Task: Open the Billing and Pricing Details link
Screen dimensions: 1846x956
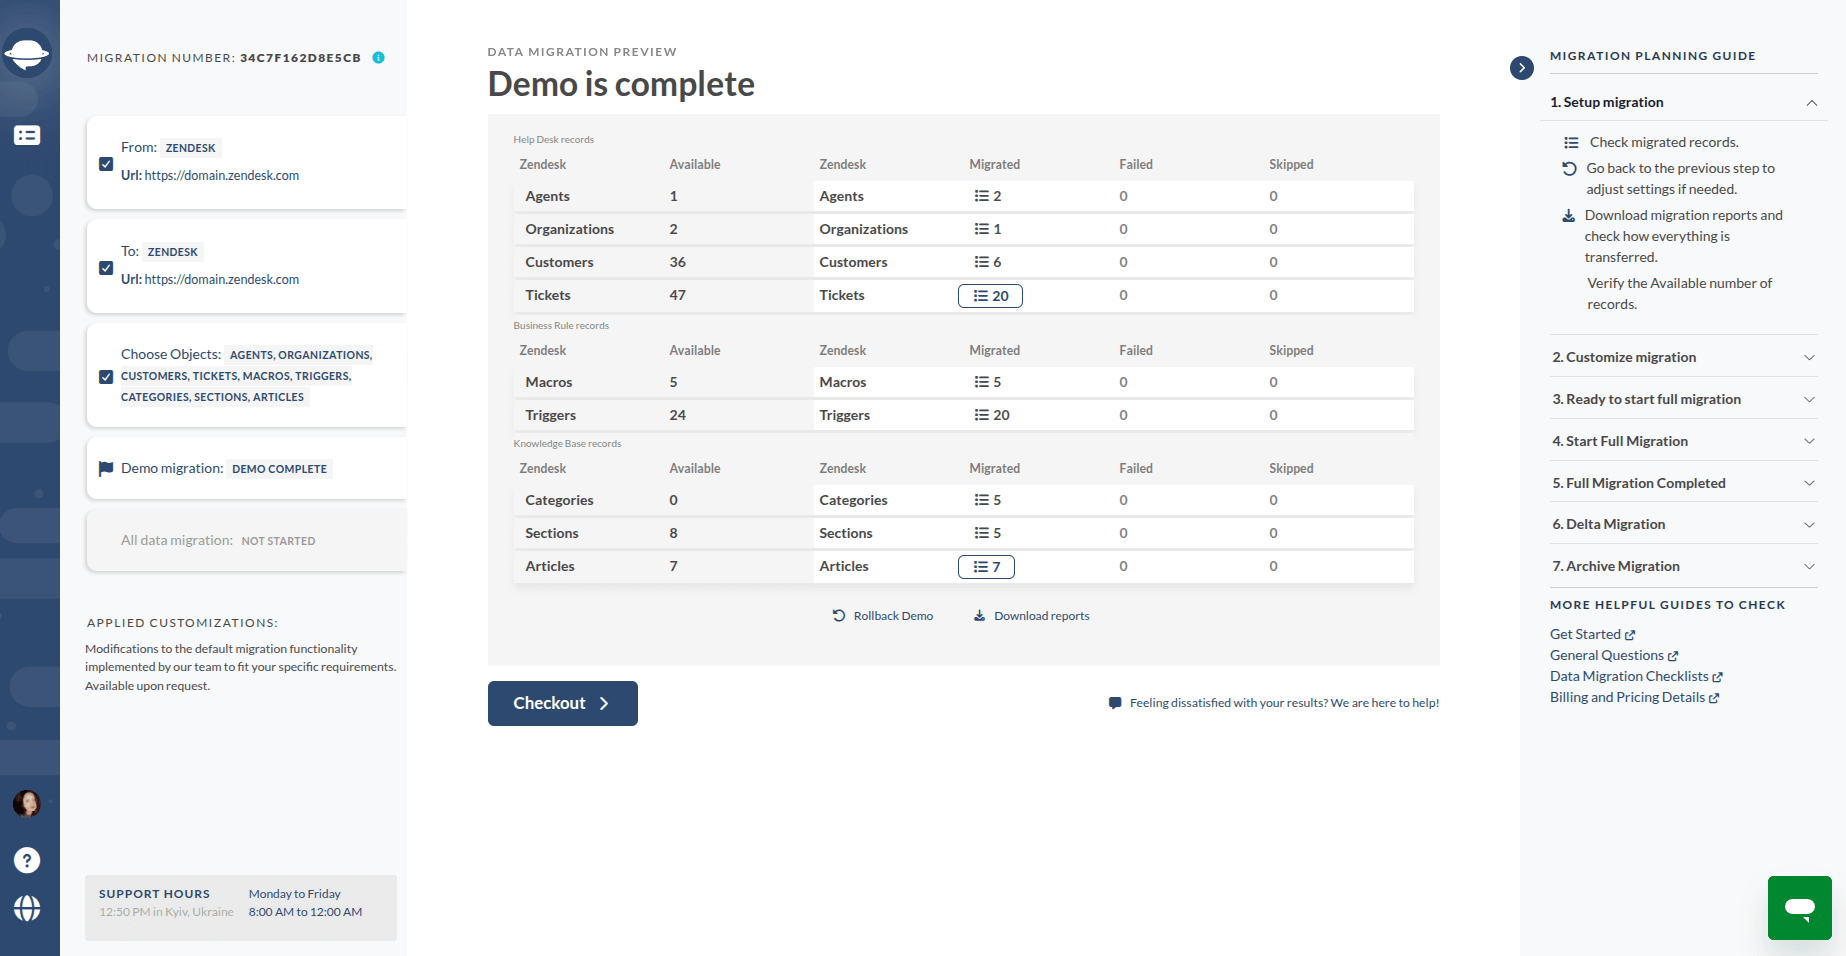Action: click(x=1628, y=697)
